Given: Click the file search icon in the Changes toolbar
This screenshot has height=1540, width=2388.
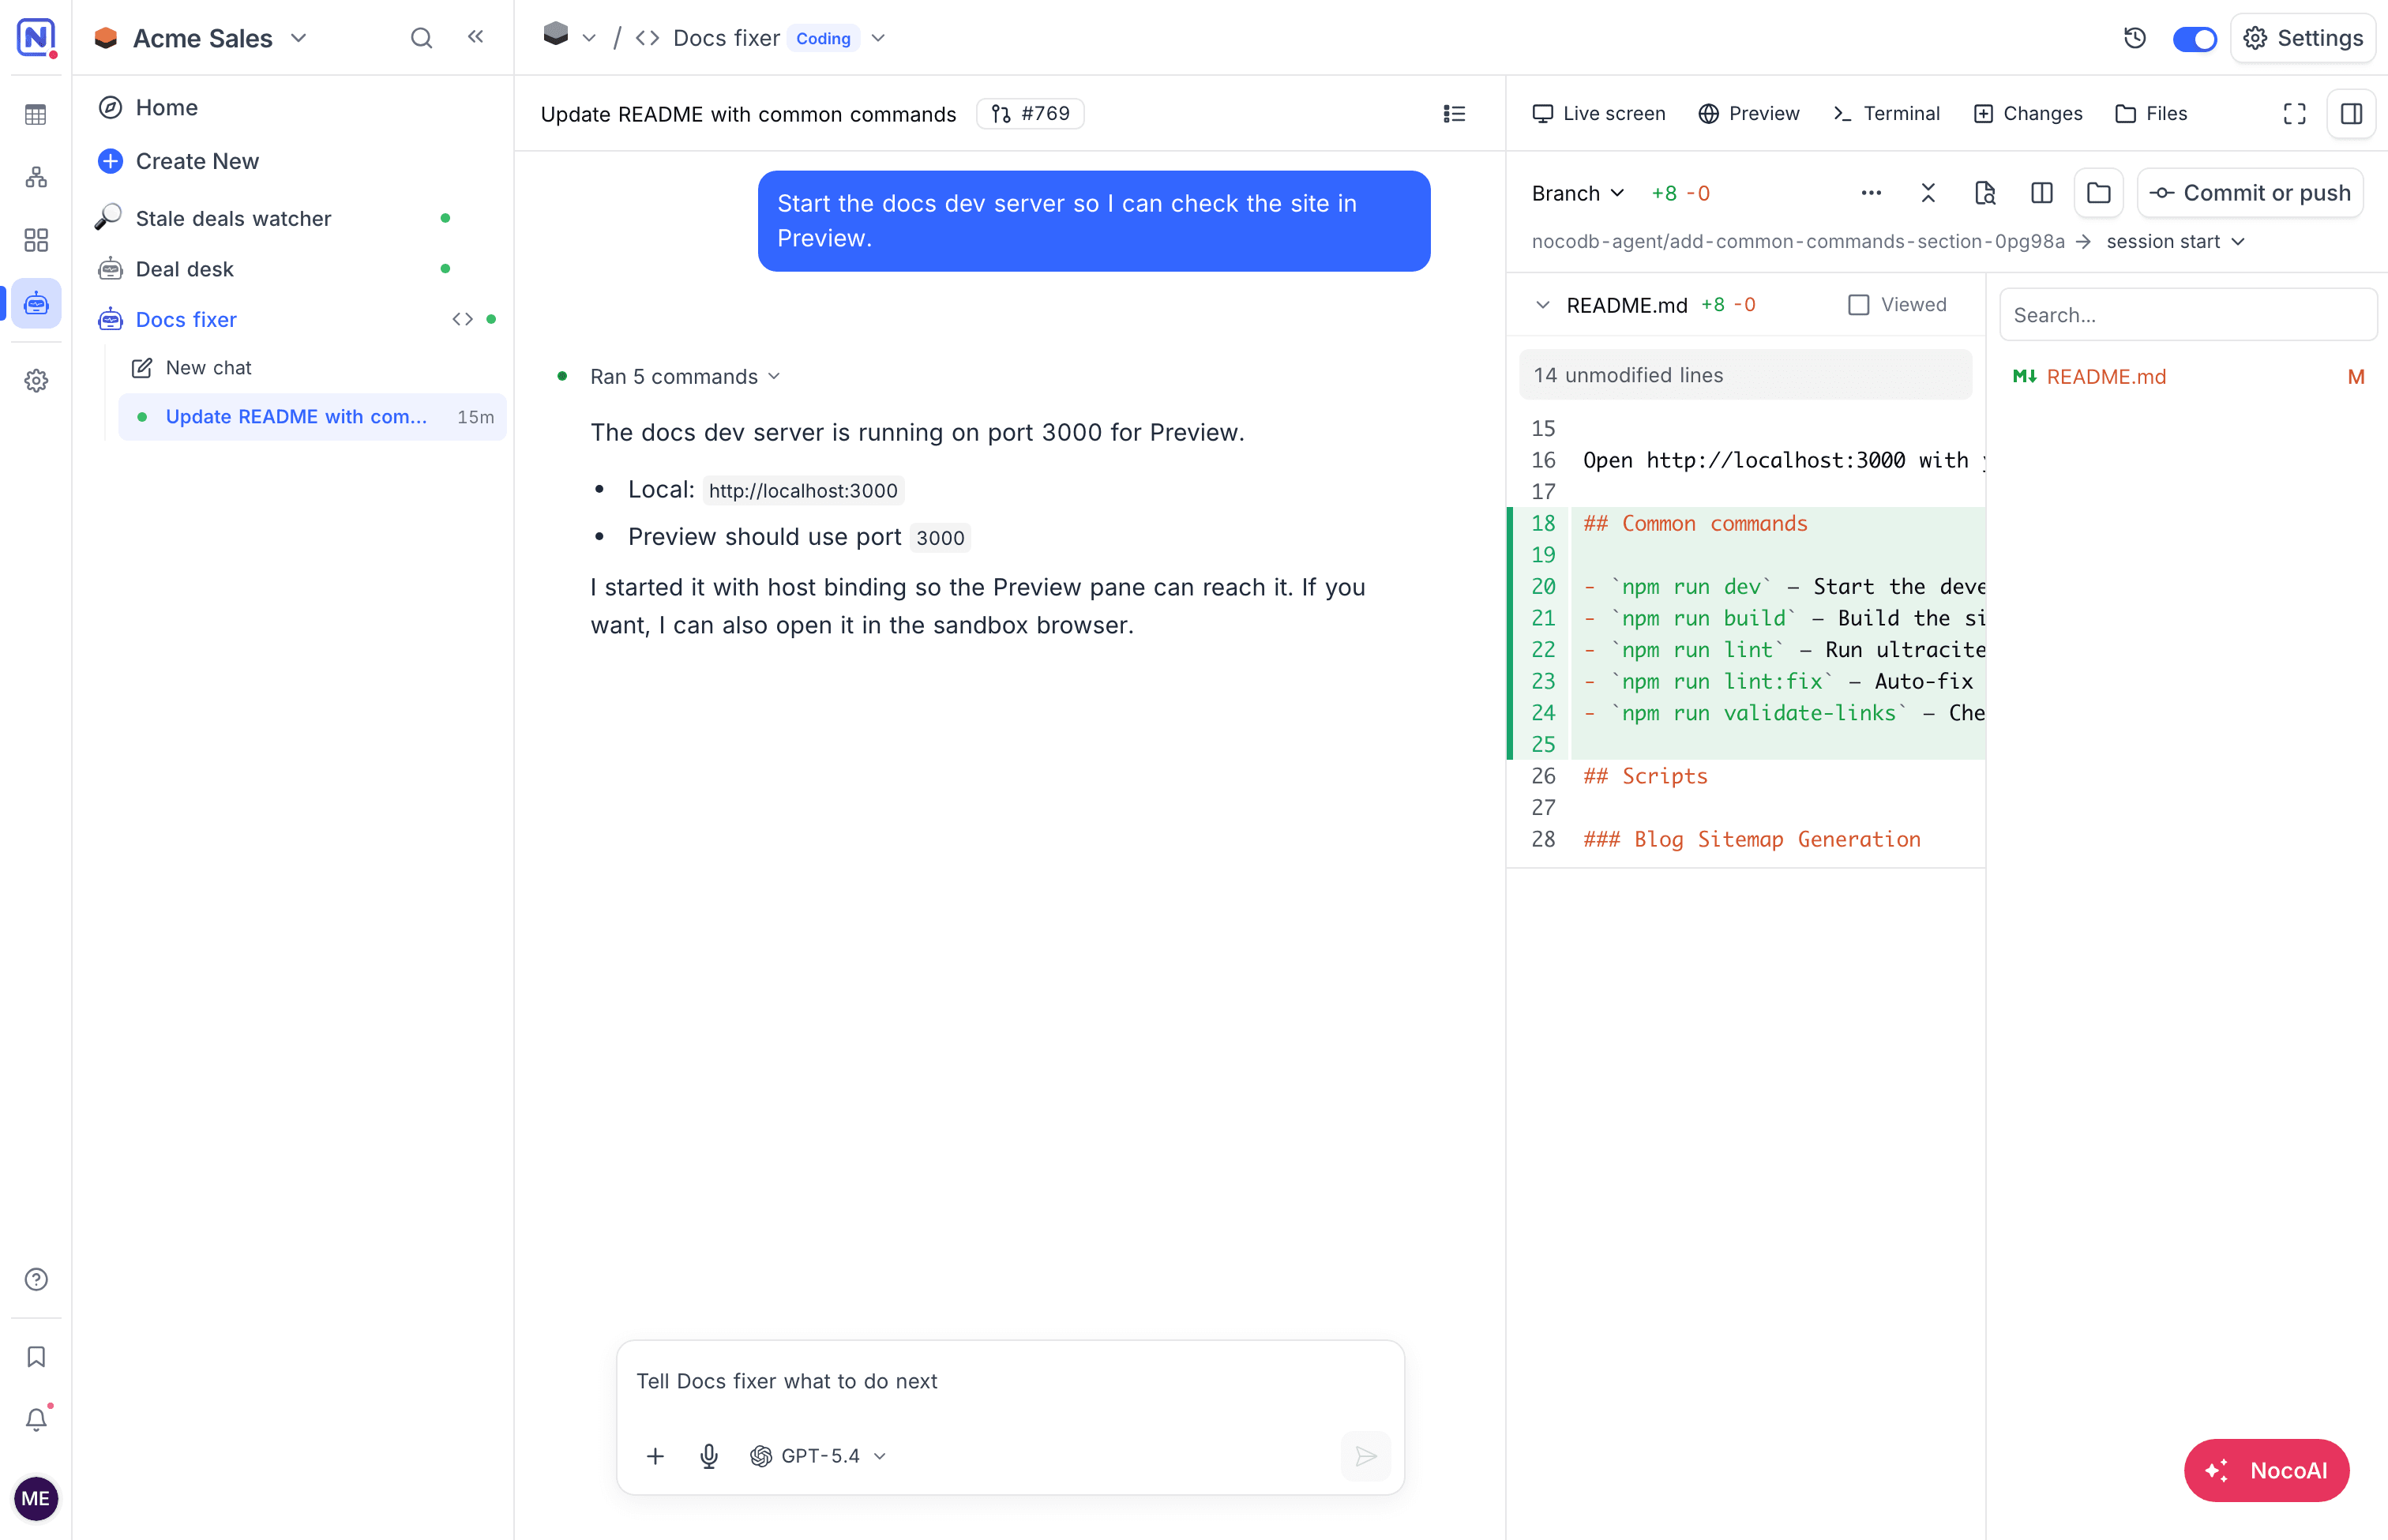Looking at the screenshot, I should click(x=1985, y=193).
